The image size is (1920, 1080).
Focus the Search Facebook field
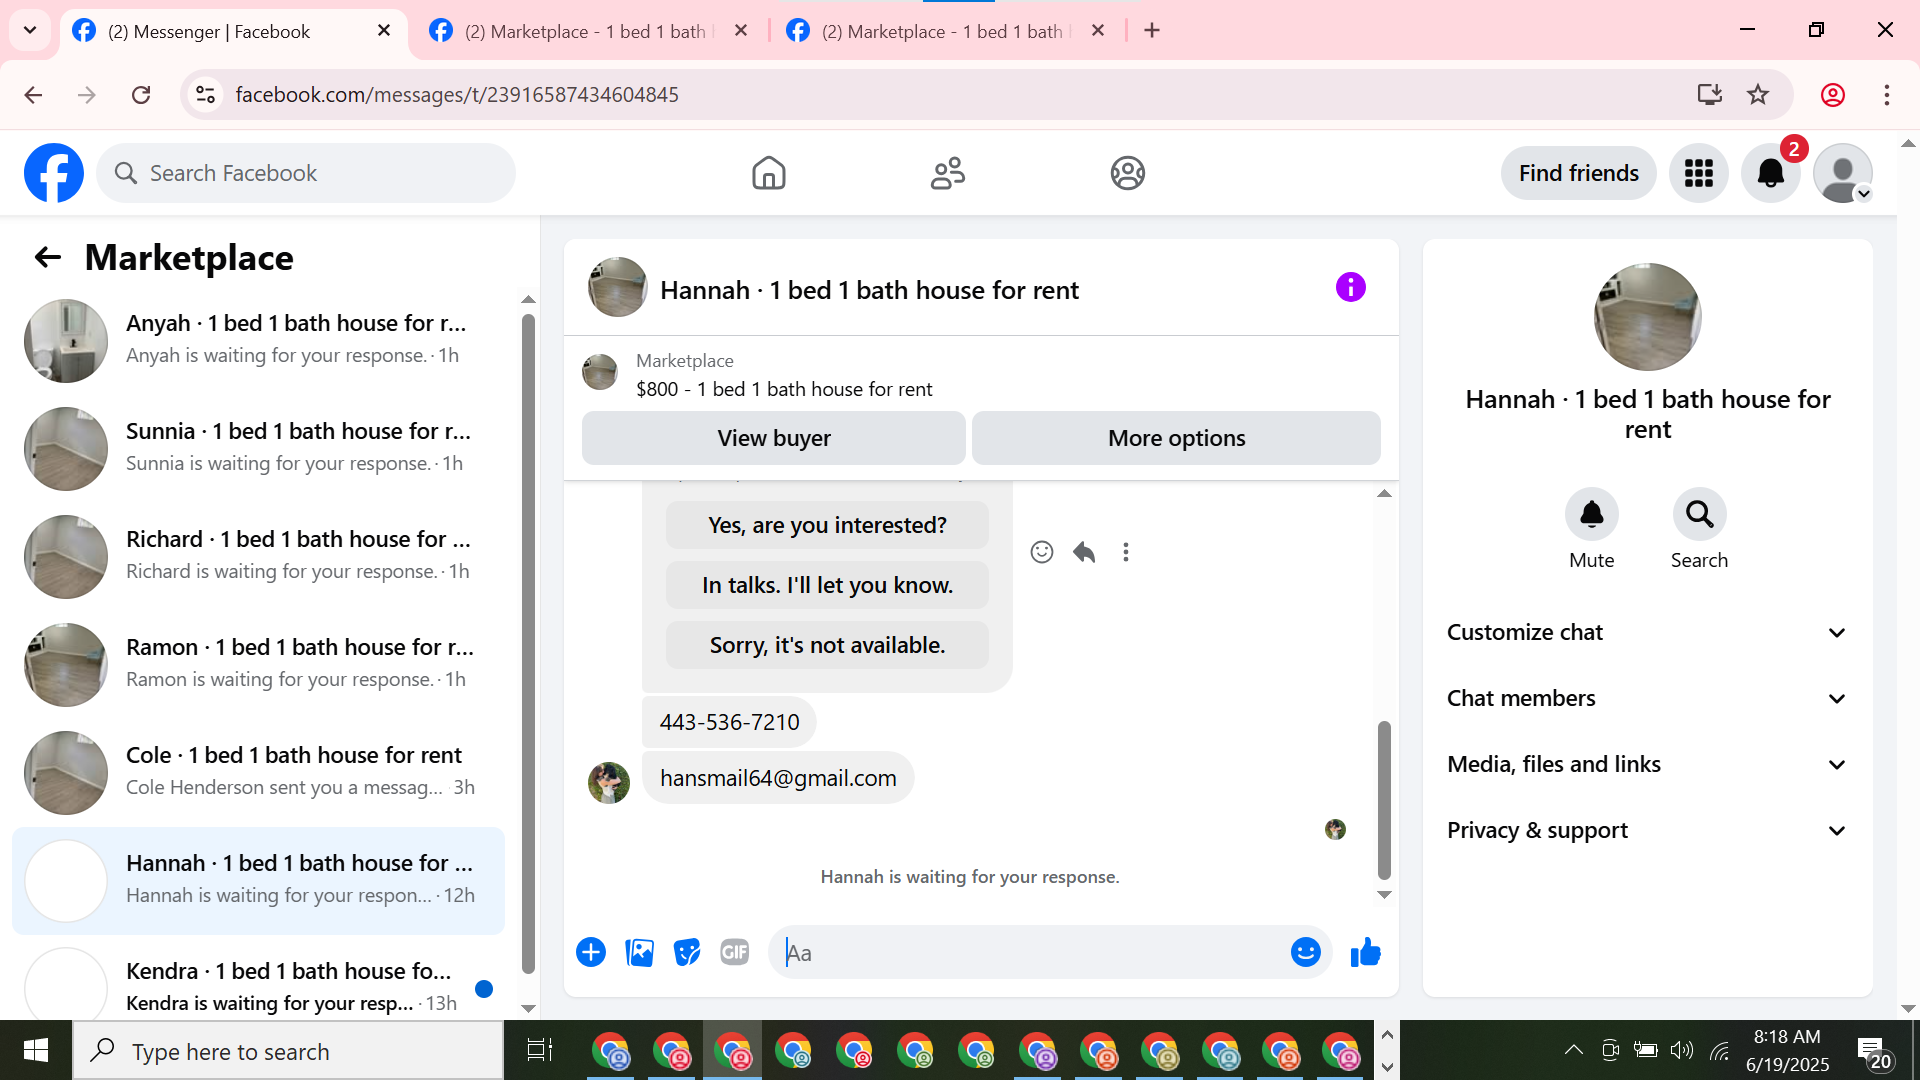point(306,173)
